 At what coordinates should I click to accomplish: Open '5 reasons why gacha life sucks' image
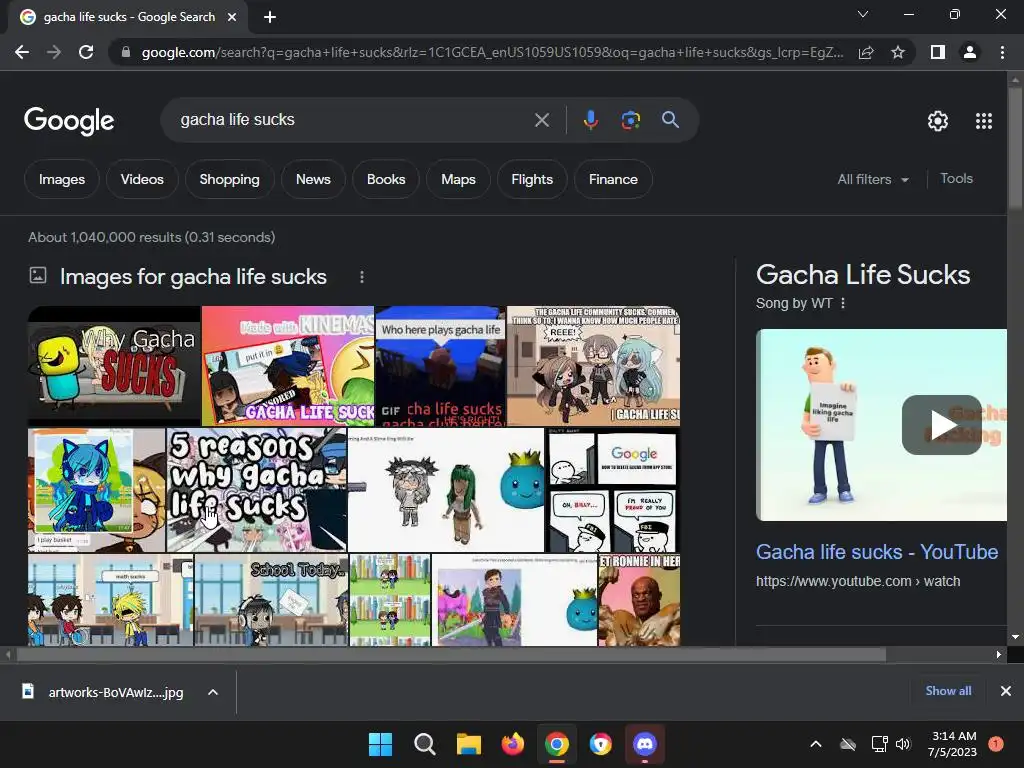click(x=257, y=490)
